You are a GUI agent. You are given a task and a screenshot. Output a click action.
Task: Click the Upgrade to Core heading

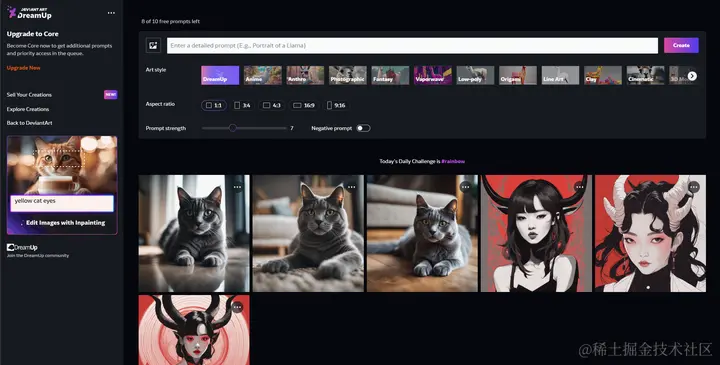point(33,34)
